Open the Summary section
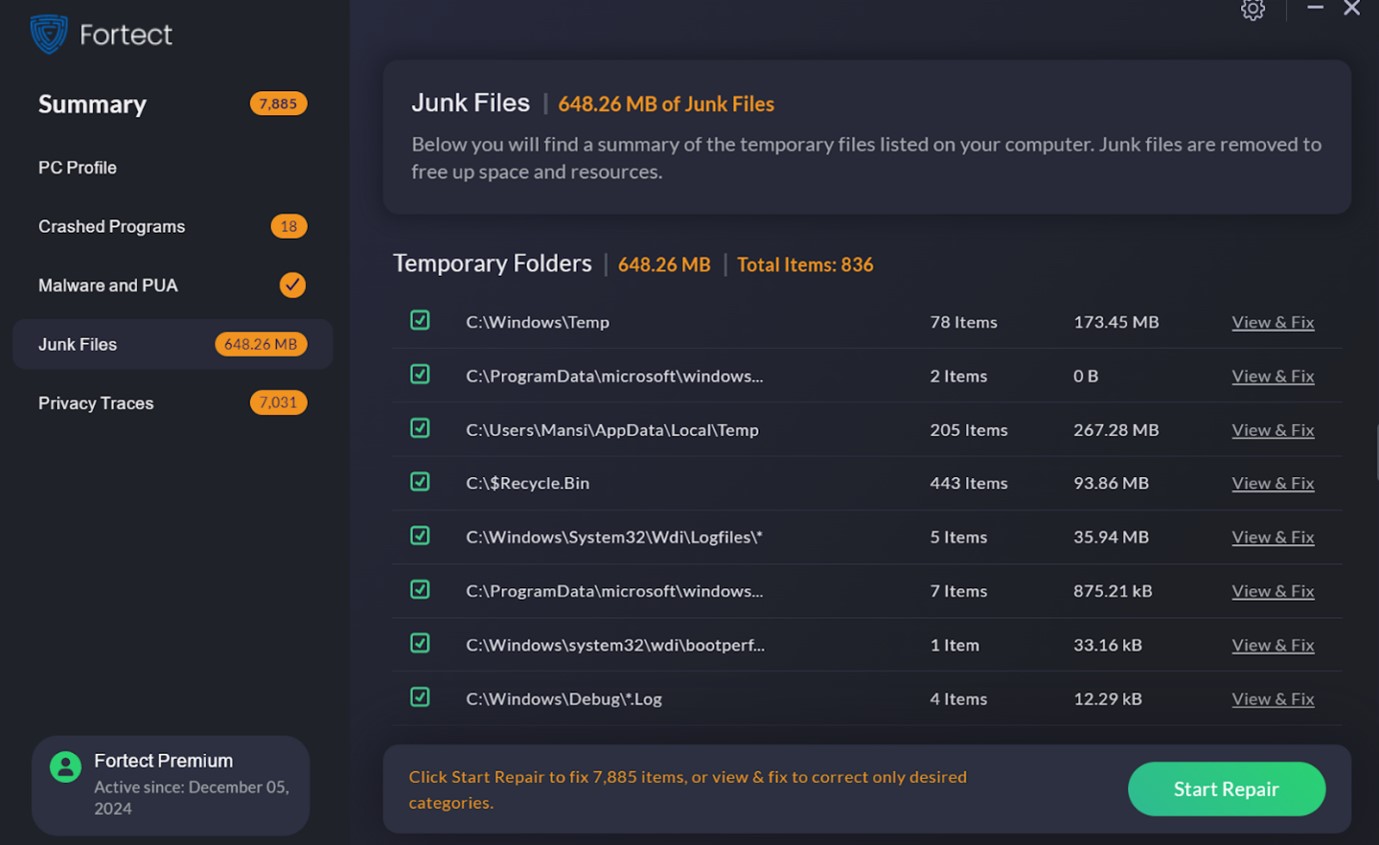 click(x=92, y=104)
